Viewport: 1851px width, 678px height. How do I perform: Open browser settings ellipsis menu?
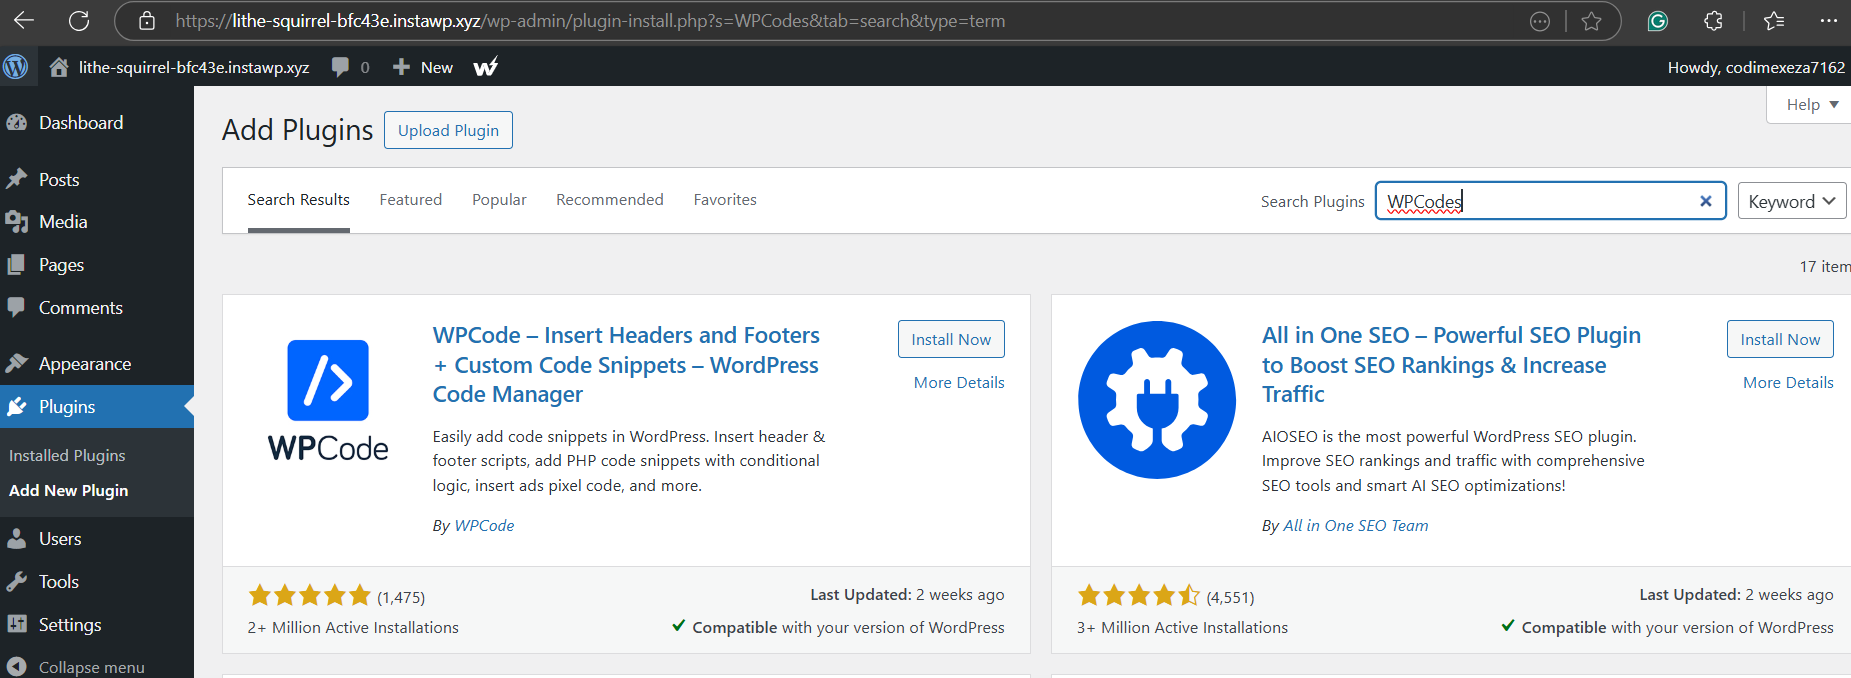1828,21
